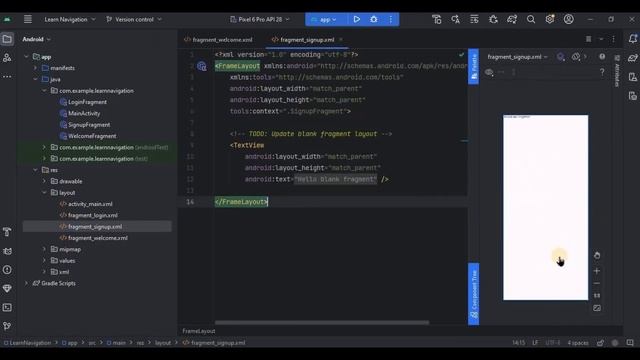The image size is (640, 360).
Task: Toggle read-only lock icon in status bar
Action: tap(600, 343)
